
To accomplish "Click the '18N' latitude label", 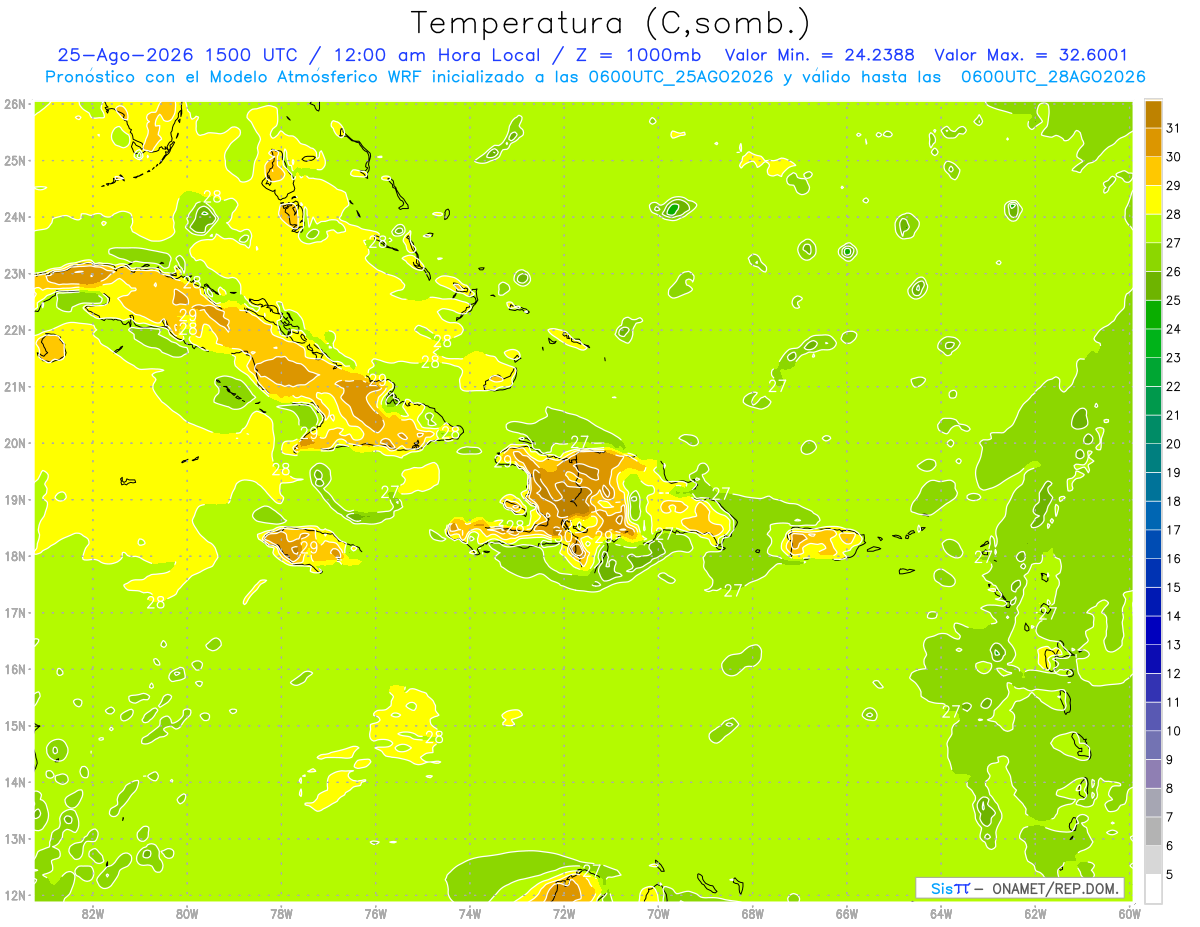I will [x=15, y=556].
